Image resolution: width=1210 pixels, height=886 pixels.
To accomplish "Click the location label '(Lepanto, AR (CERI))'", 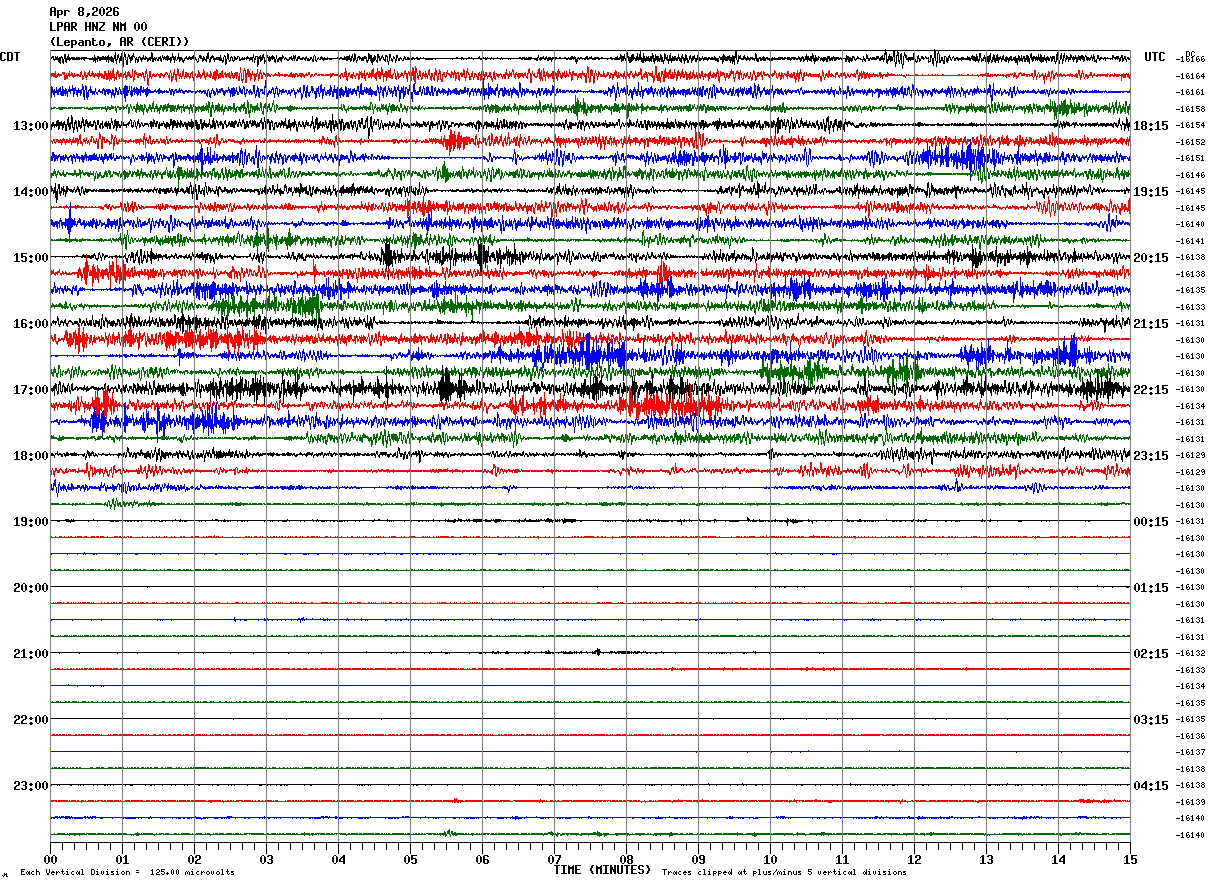I will 119,42.
